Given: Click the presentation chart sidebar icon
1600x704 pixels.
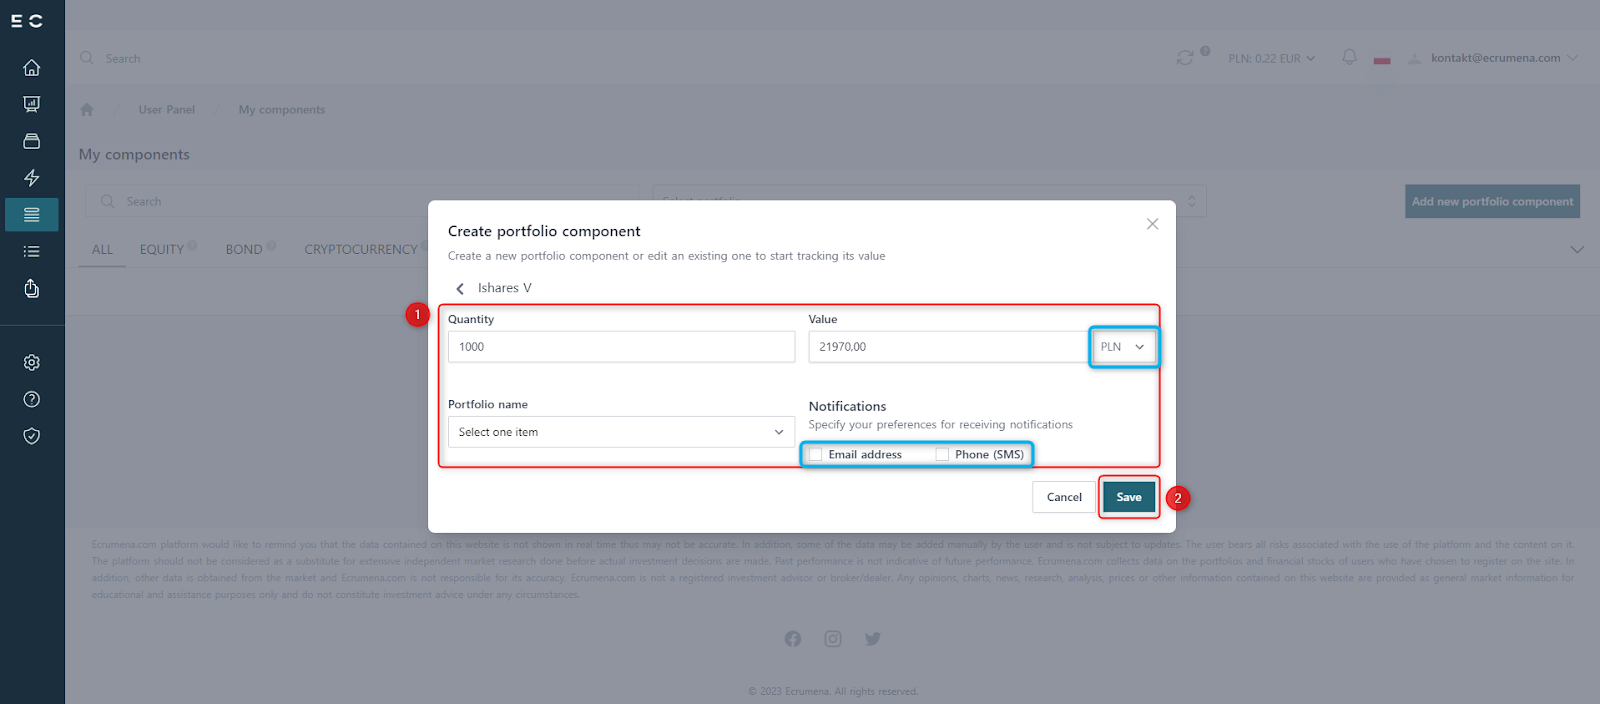Looking at the screenshot, I should [32, 105].
